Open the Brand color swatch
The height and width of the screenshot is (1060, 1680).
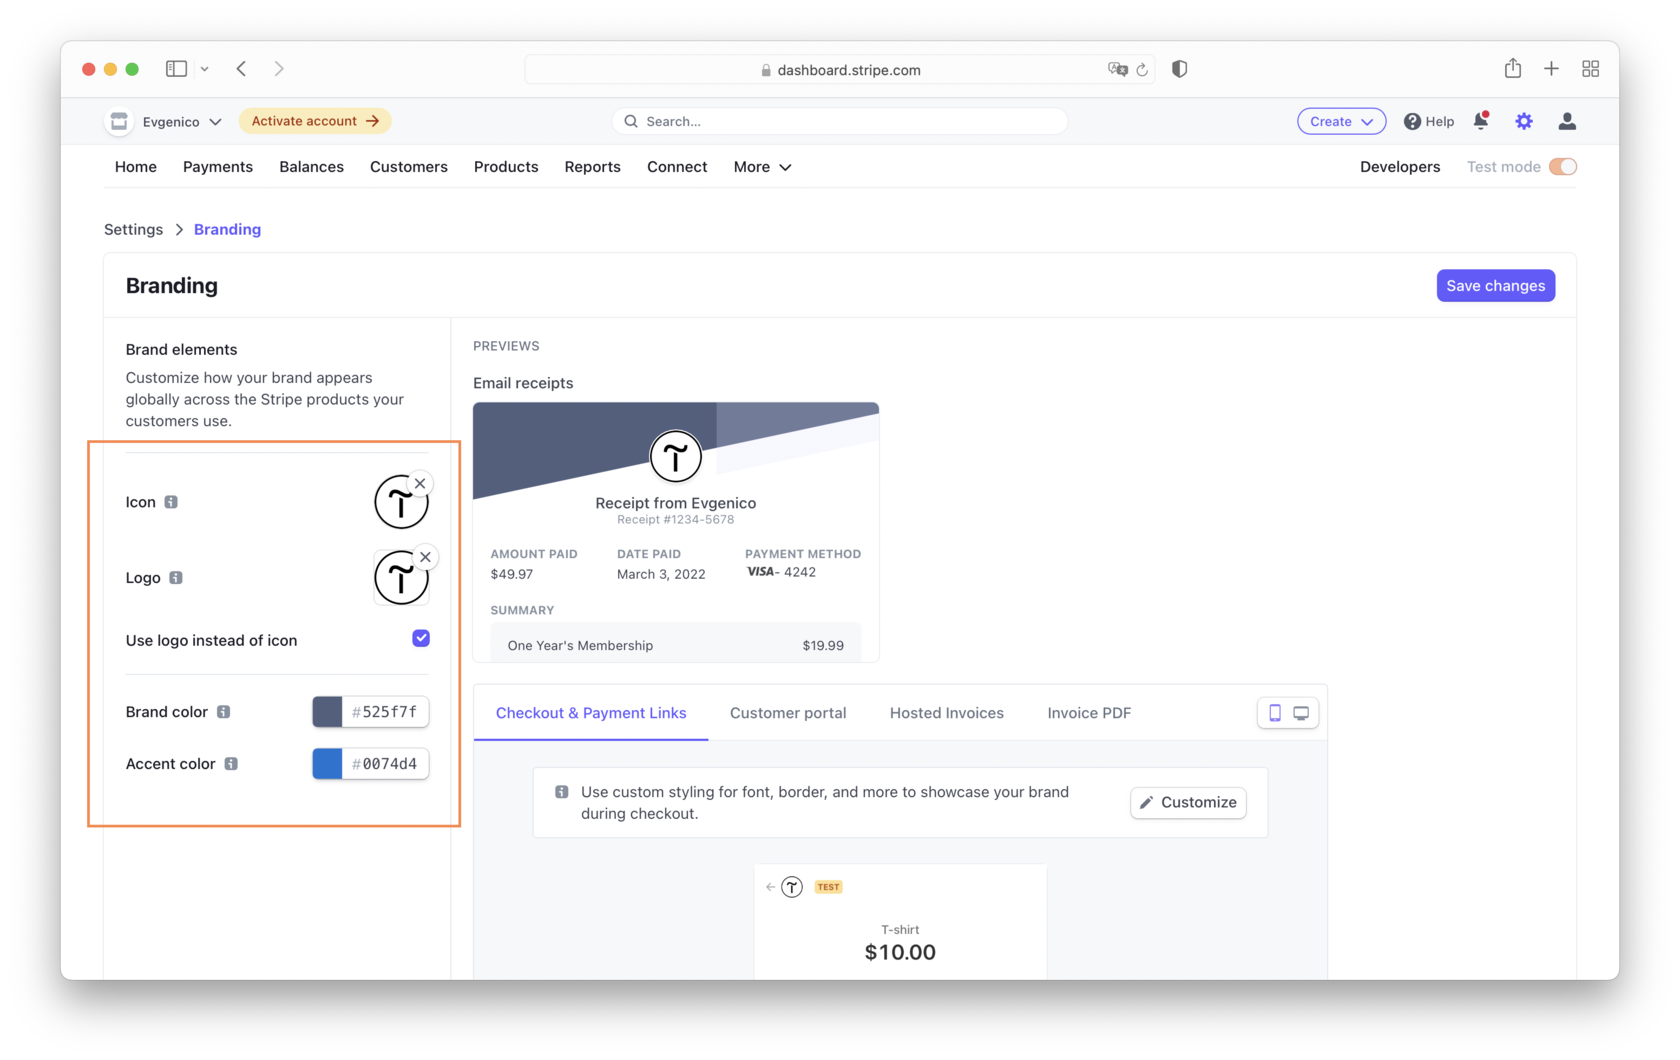click(x=327, y=712)
